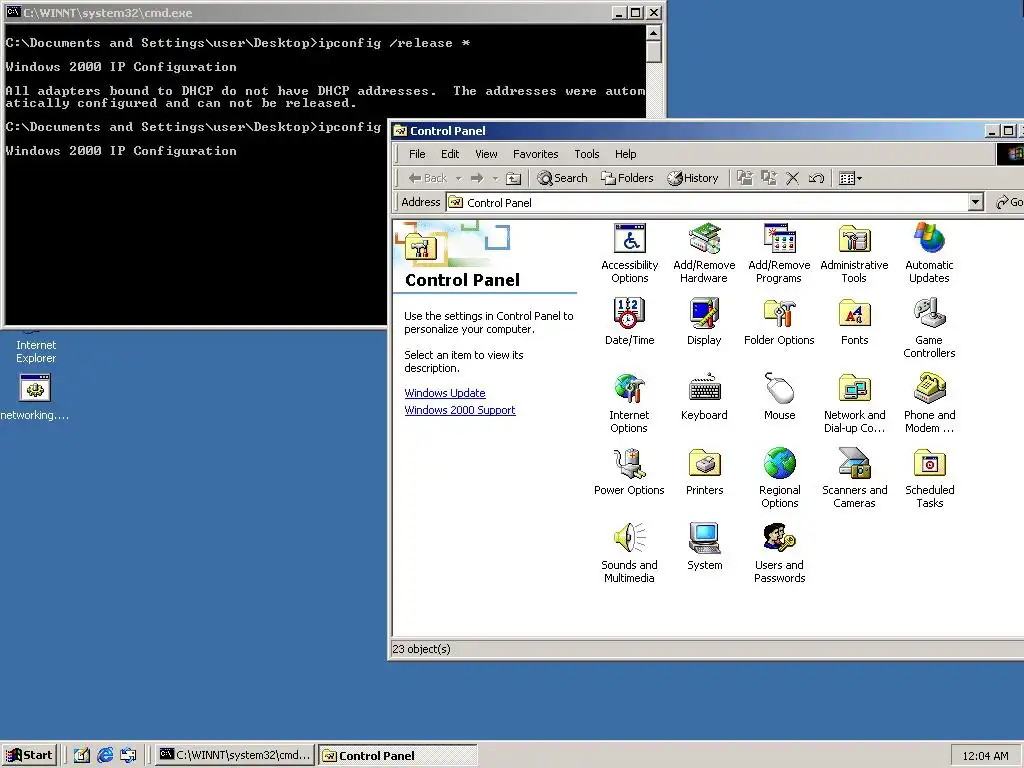Click the Back toolbar button

[x=428, y=178]
